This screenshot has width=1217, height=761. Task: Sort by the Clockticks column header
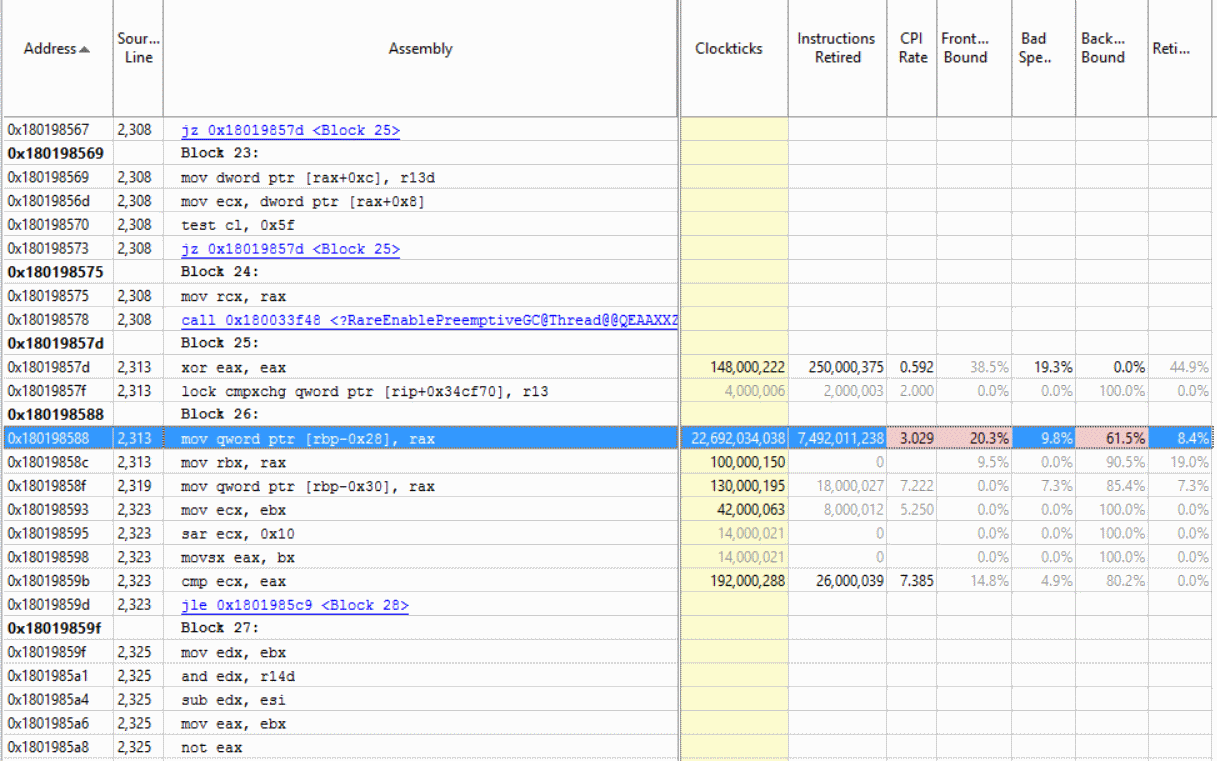(x=729, y=48)
